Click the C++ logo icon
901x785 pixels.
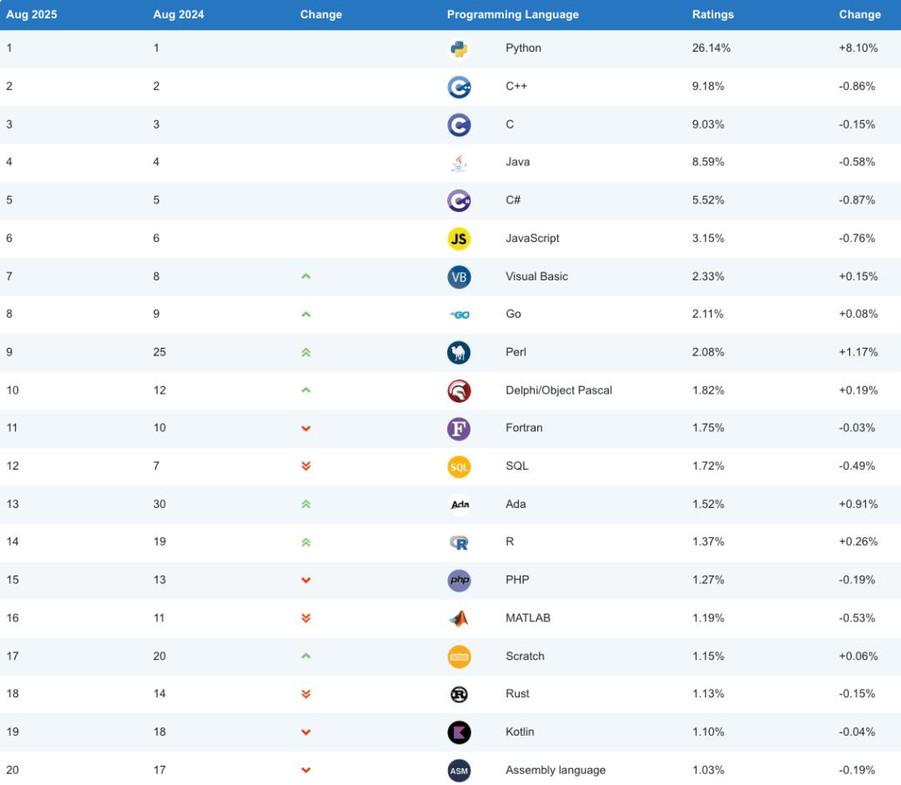(x=459, y=87)
